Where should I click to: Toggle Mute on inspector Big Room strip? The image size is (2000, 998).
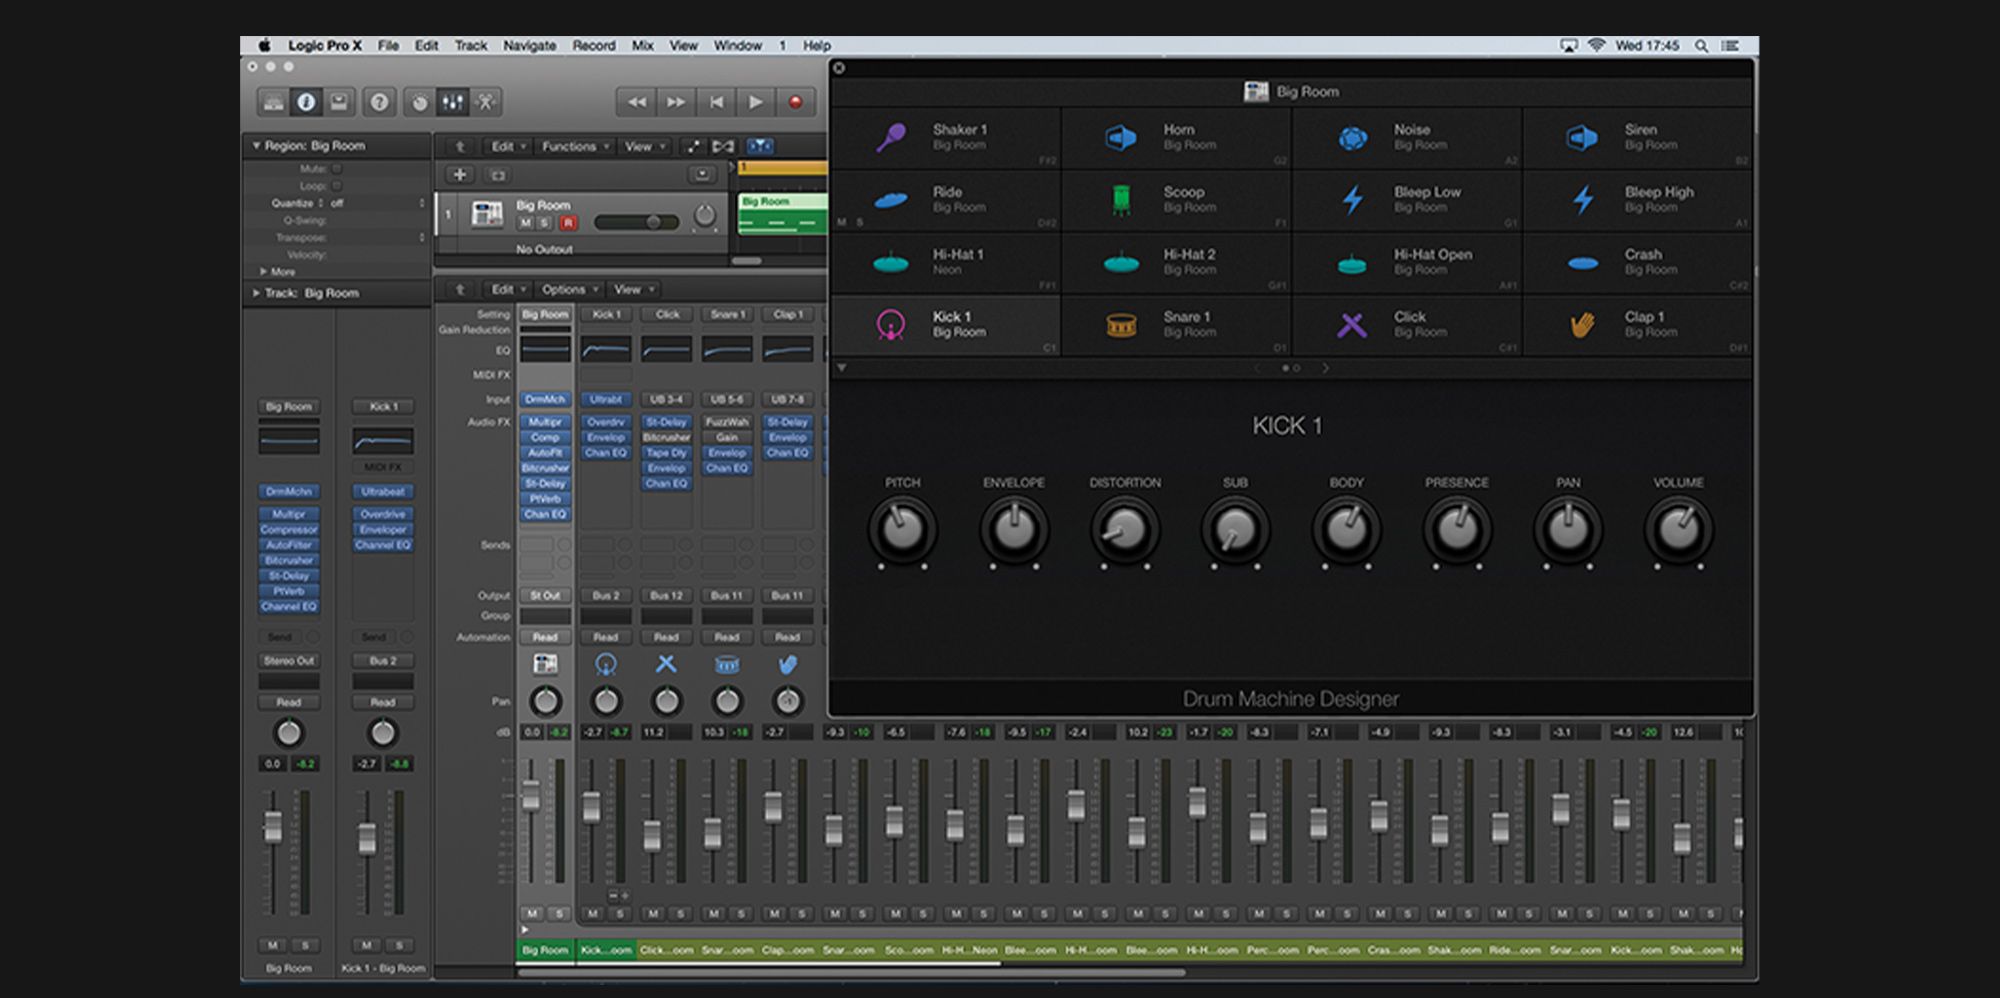[273, 945]
